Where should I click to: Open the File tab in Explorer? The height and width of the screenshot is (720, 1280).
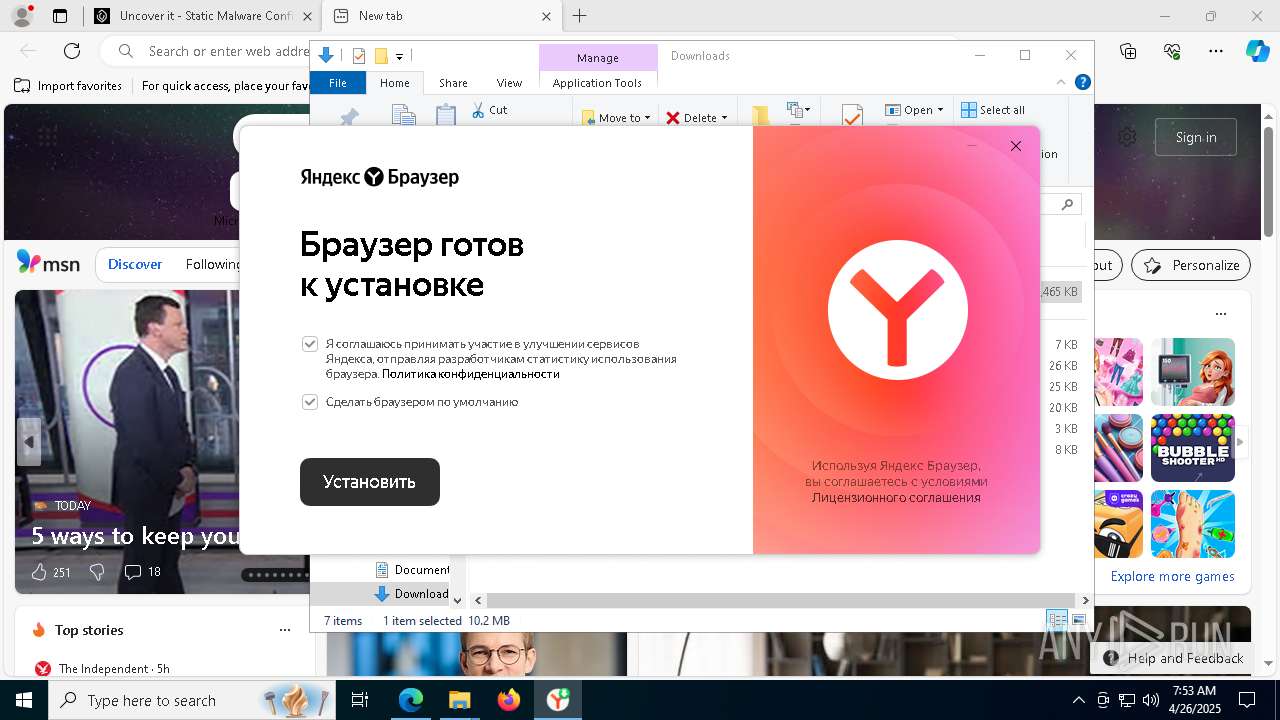338,83
